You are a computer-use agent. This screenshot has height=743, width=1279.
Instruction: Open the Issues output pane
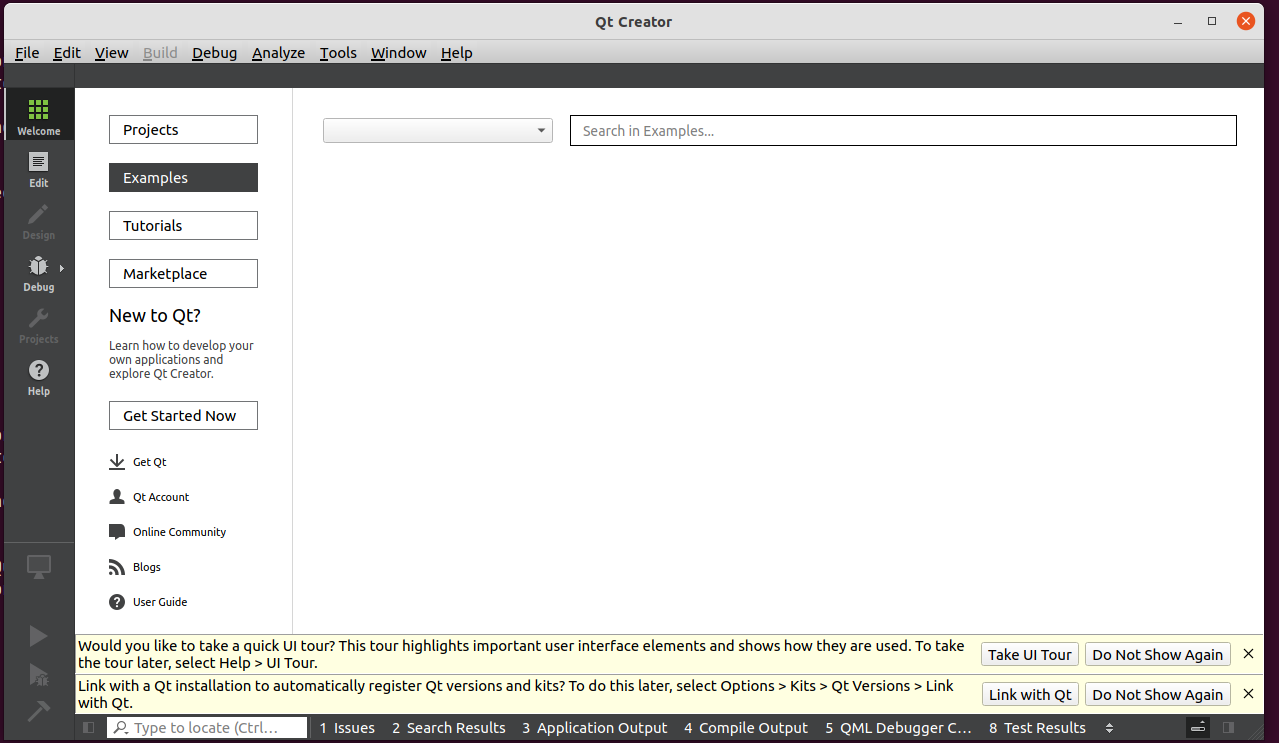pyautogui.click(x=347, y=728)
